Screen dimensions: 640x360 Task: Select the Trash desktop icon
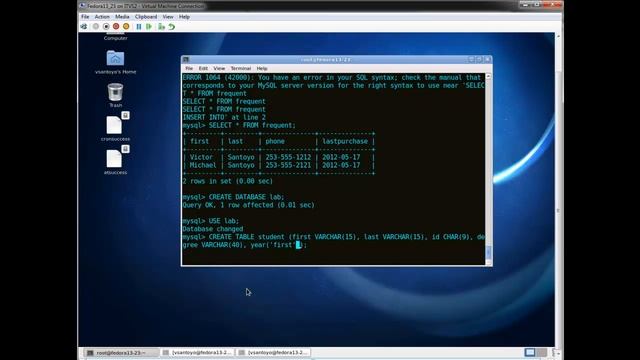click(x=116, y=92)
